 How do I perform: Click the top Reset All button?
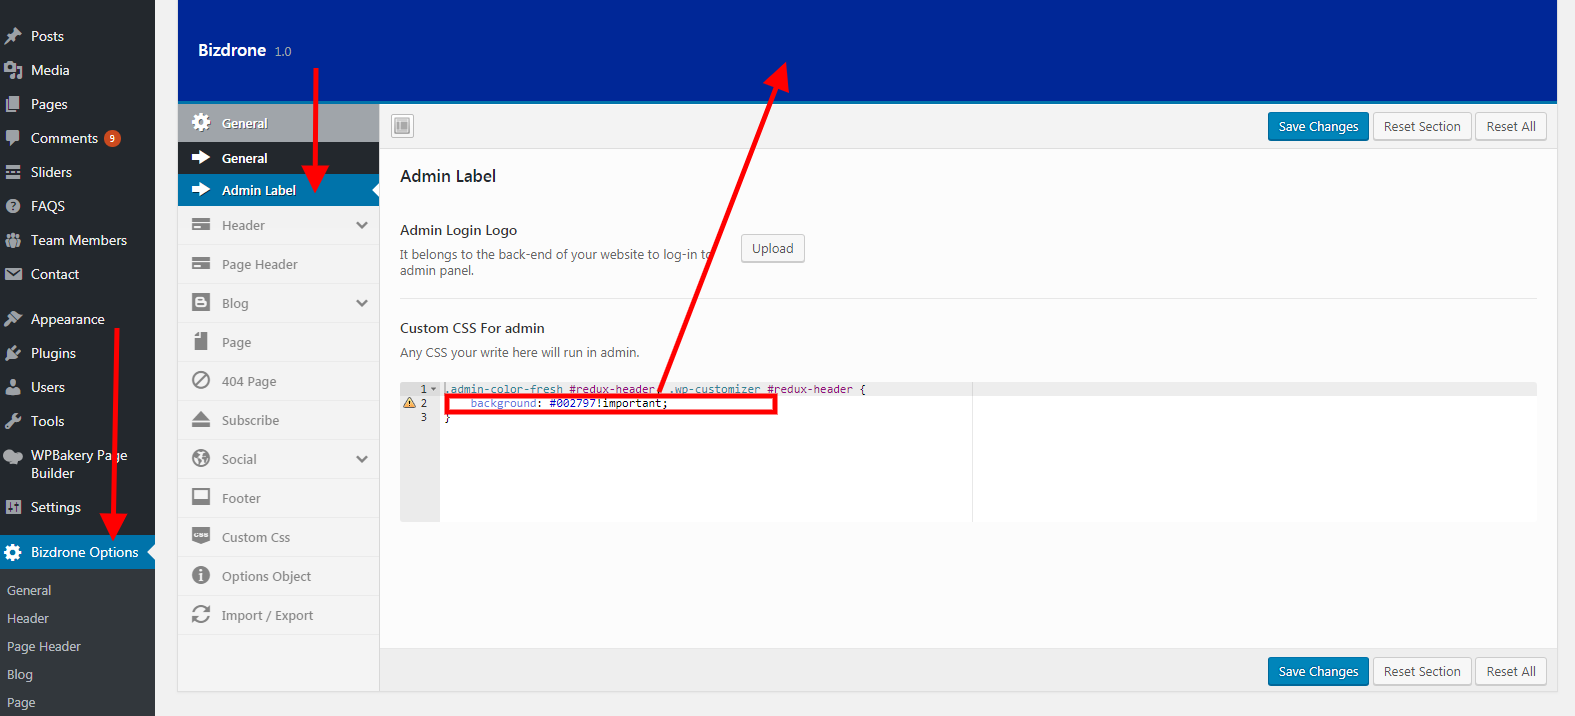pyautogui.click(x=1511, y=126)
